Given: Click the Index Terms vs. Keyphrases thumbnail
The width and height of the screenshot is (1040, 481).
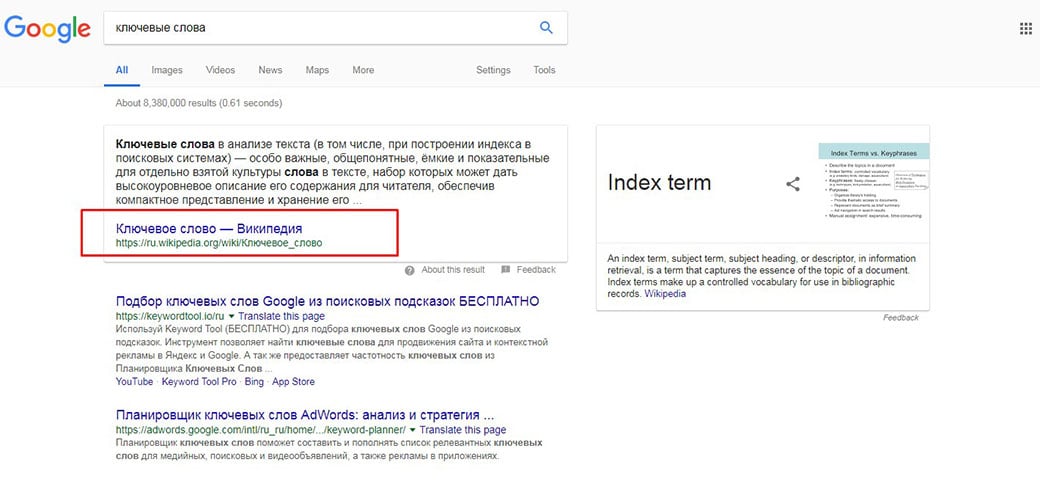Looking at the screenshot, I should click(x=873, y=183).
